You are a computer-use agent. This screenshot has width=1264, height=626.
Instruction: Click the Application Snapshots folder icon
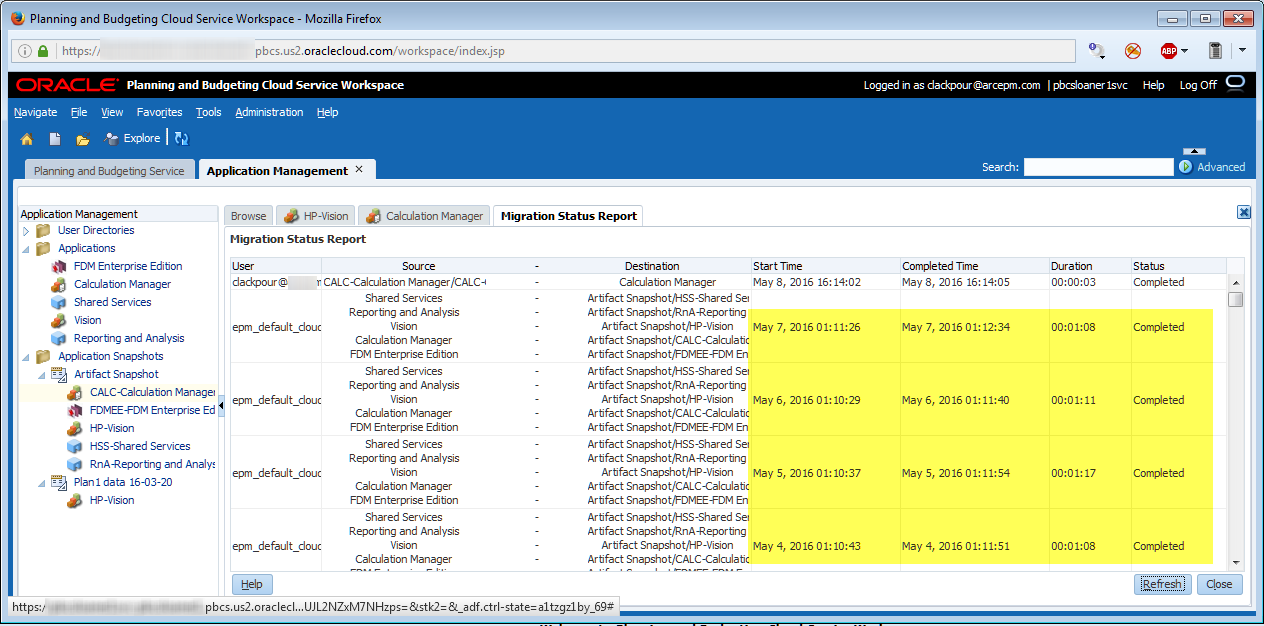pyautogui.click(x=43, y=357)
